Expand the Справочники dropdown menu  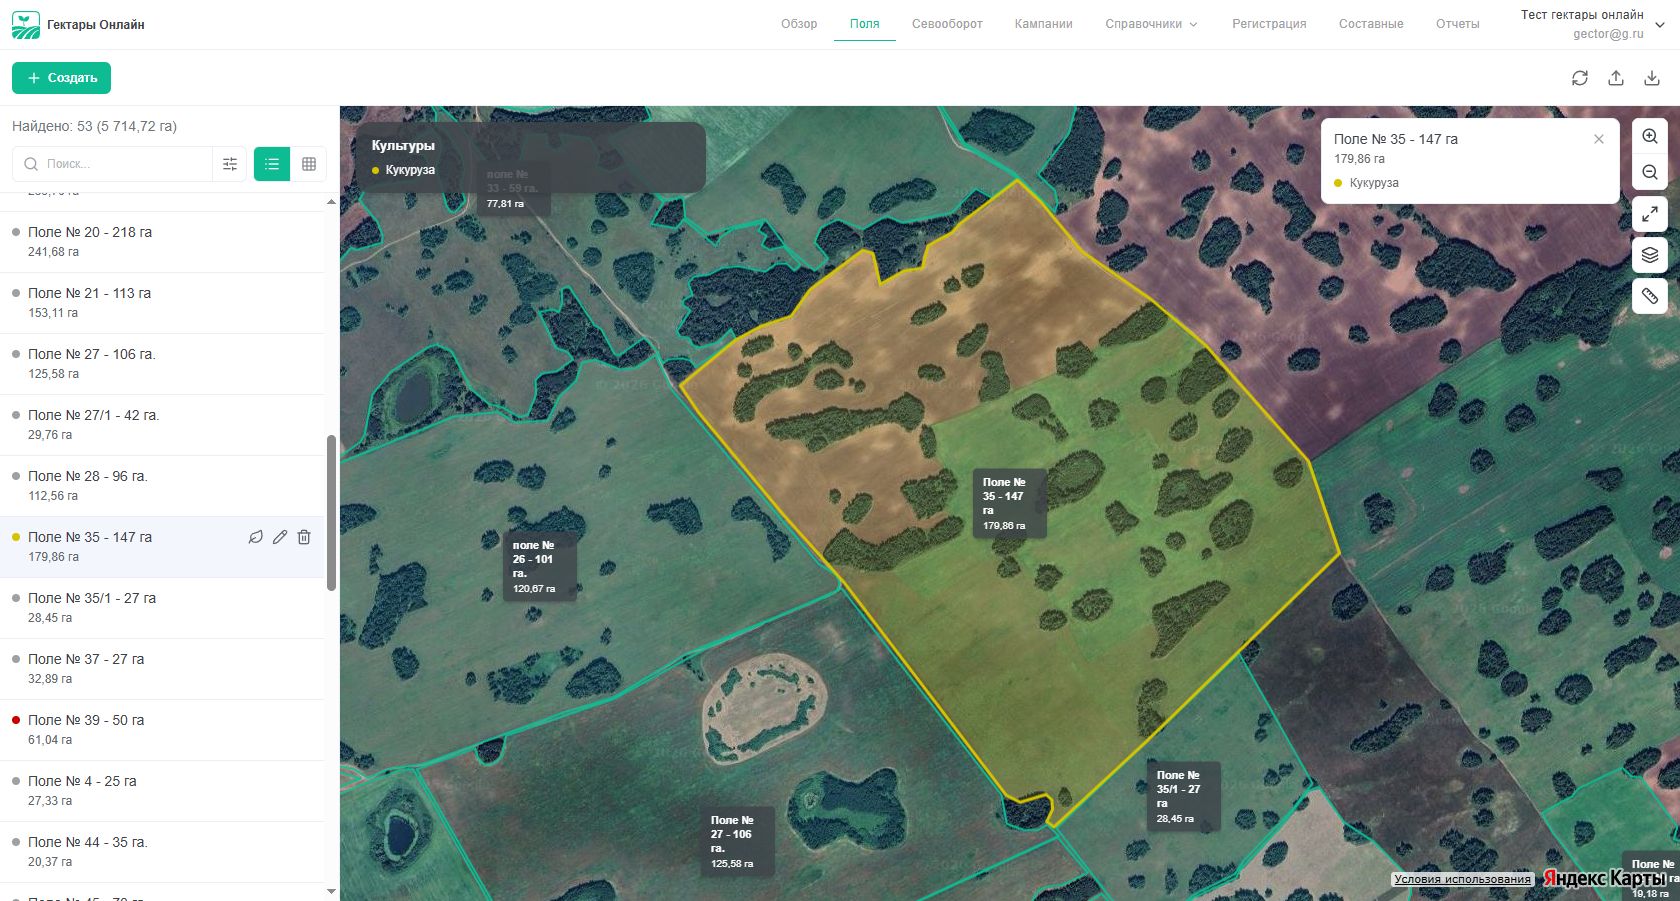click(1151, 24)
